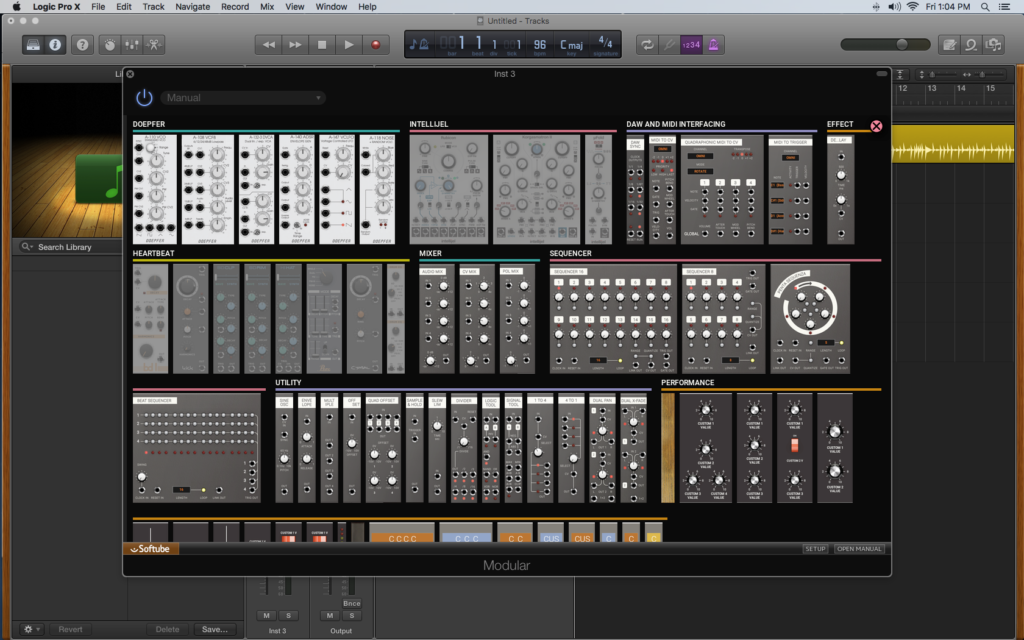Open the Navigate menu
The height and width of the screenshot is (640, 1024).
click(192, 7)
